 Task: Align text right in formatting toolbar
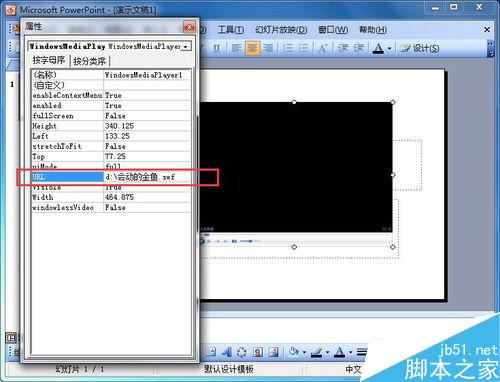[268, 48]
